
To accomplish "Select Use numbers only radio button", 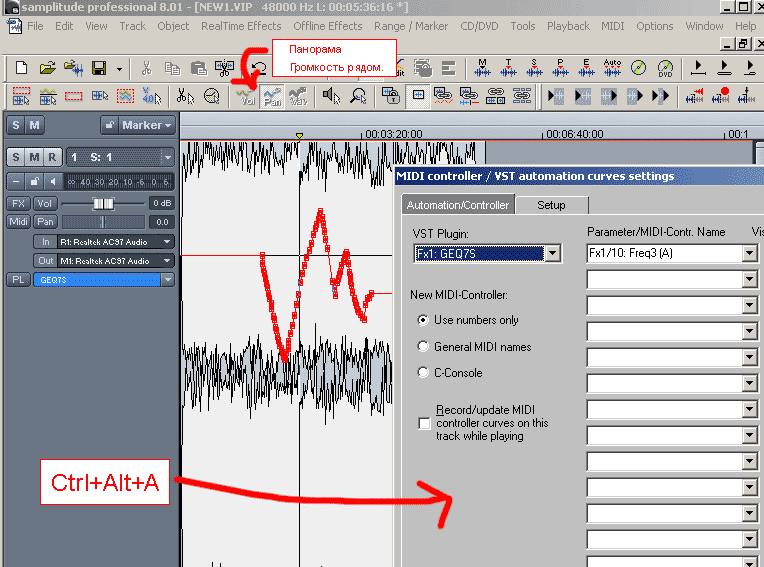I will 423,320.
